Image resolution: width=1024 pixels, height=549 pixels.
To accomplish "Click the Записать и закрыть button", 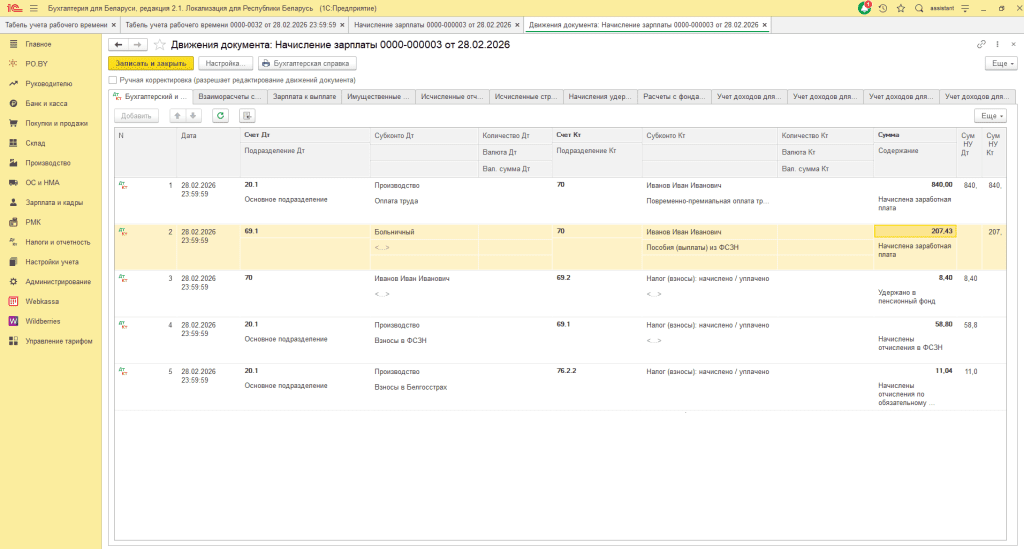I will [150, 62].
